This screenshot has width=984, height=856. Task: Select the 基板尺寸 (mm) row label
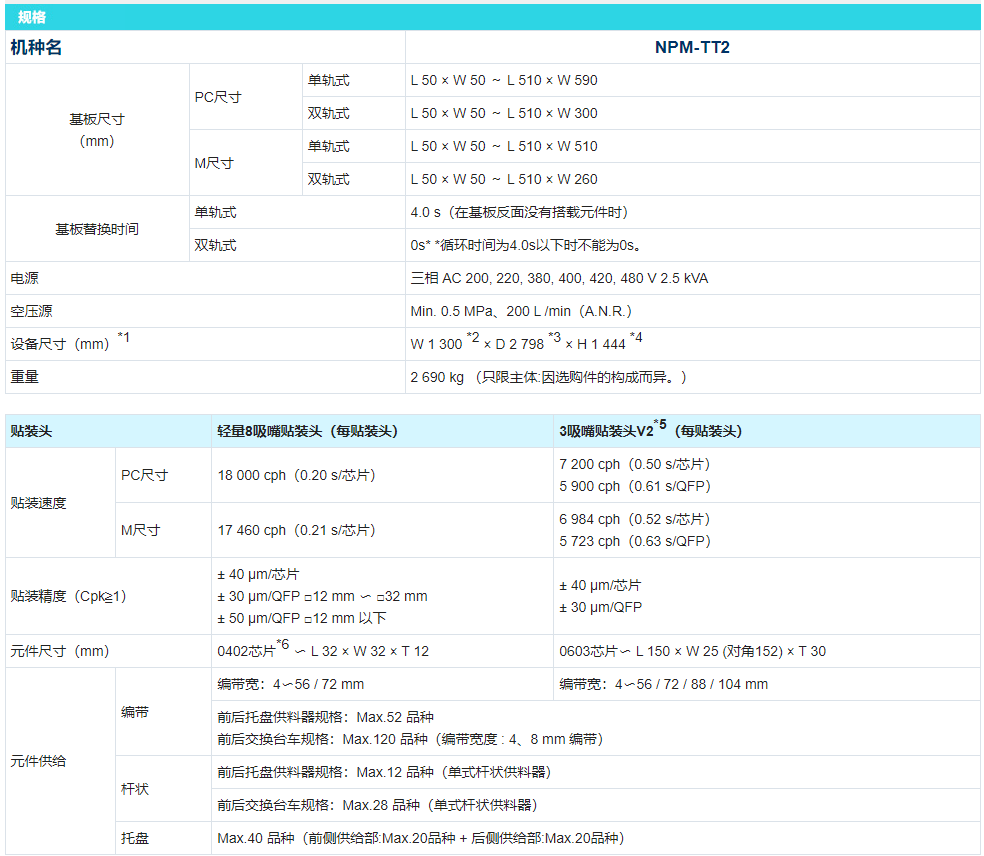coord(97,130)
